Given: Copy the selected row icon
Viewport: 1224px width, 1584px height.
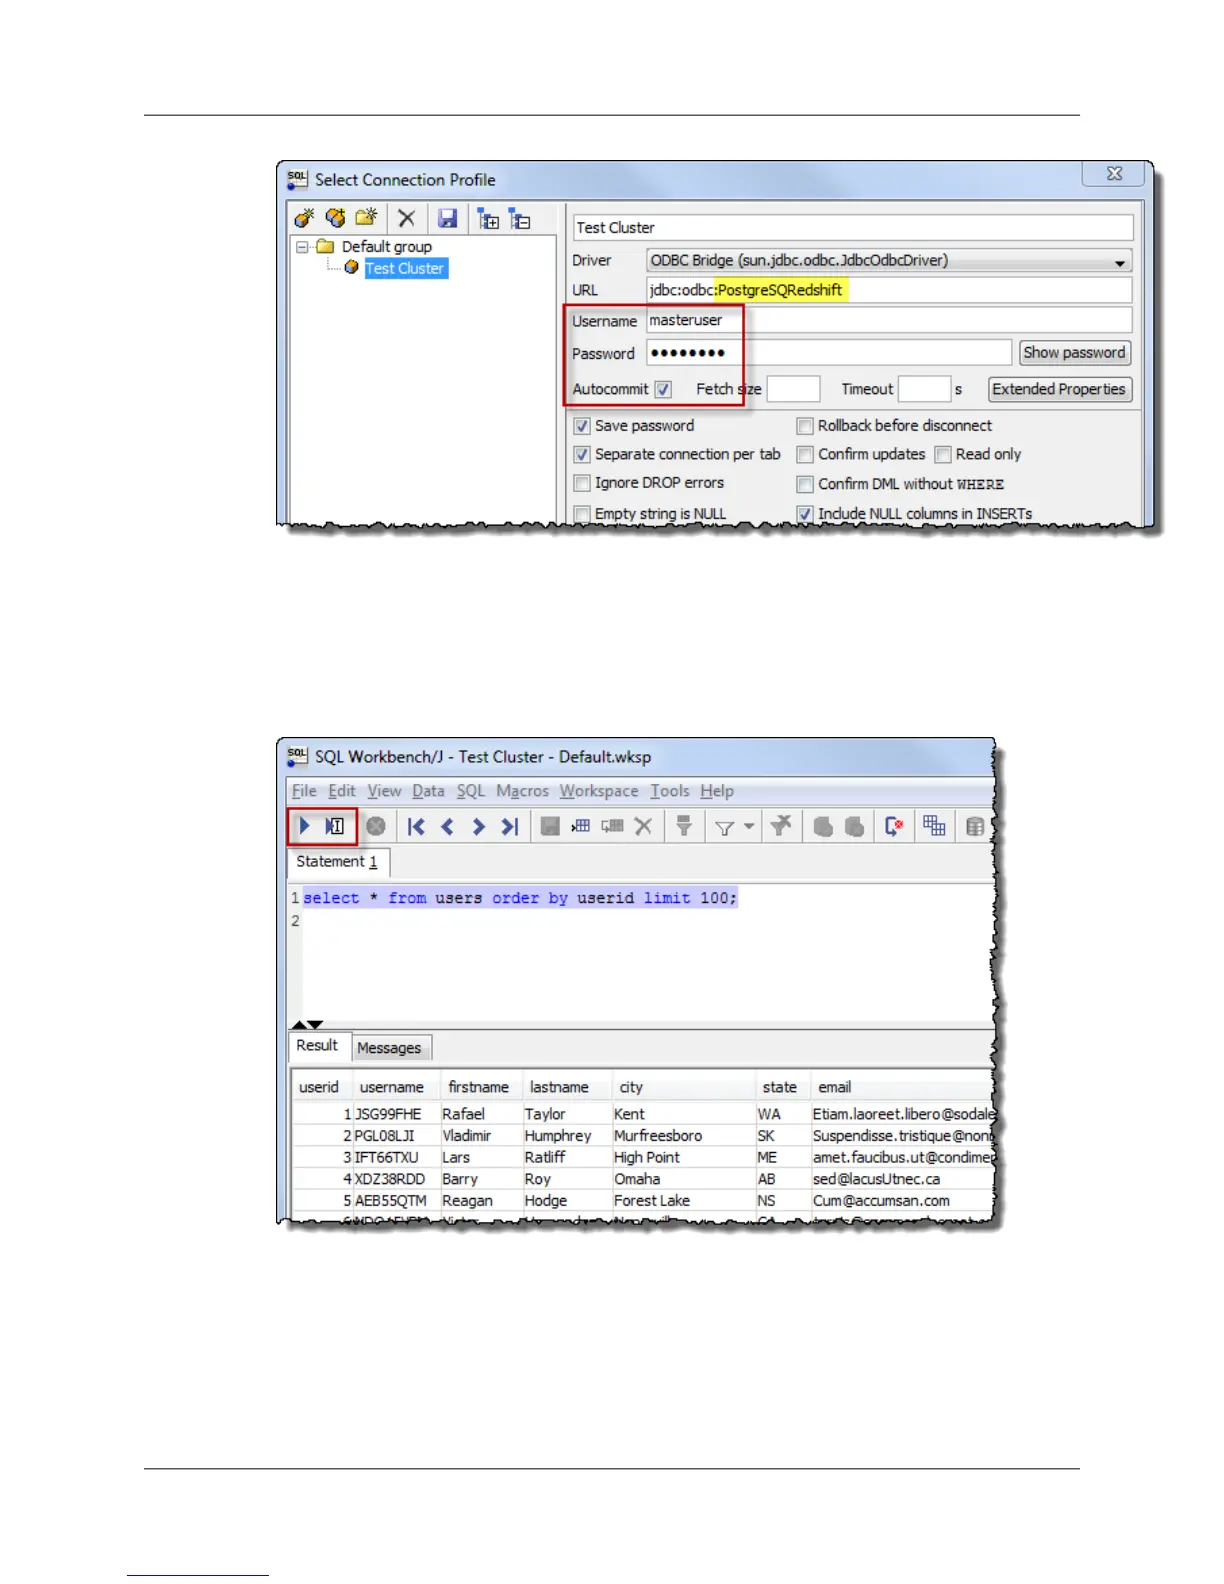Looking at the screenshot, I should pos(612,826).
